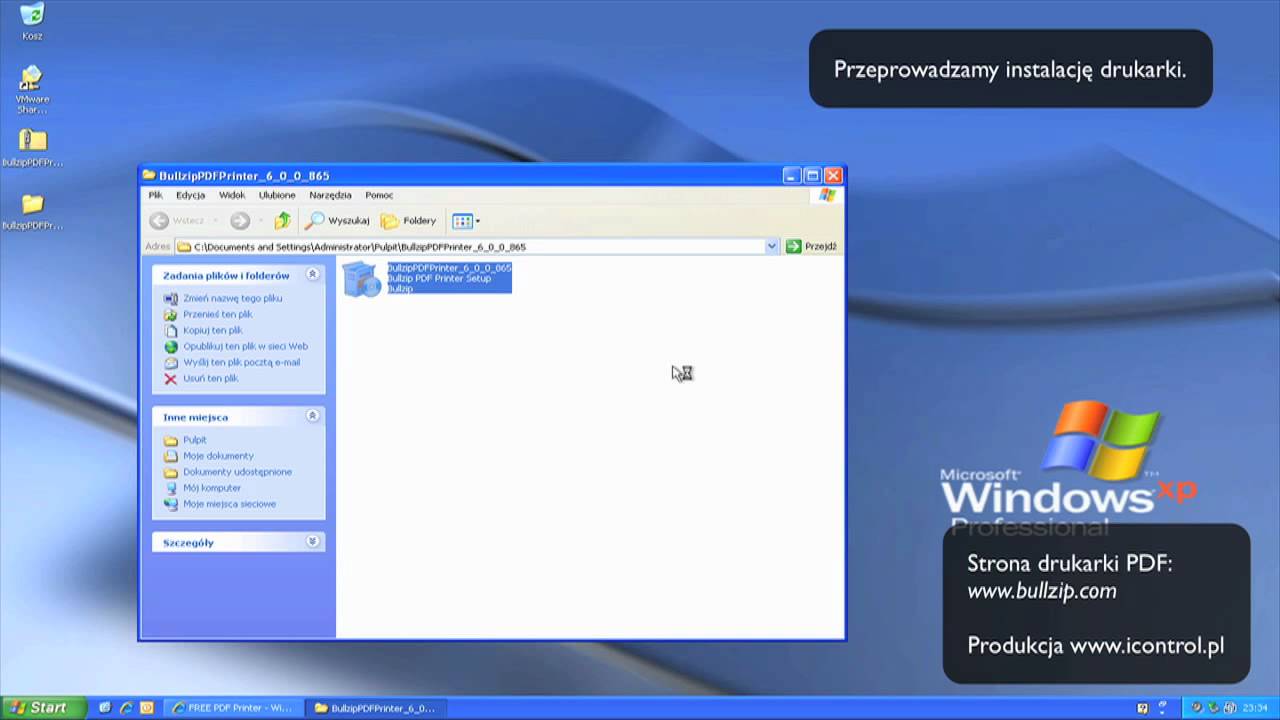Screen dimensions: 1280x720
Task: Click the forward navigation arrow icon
Action: tap(240, 221)
